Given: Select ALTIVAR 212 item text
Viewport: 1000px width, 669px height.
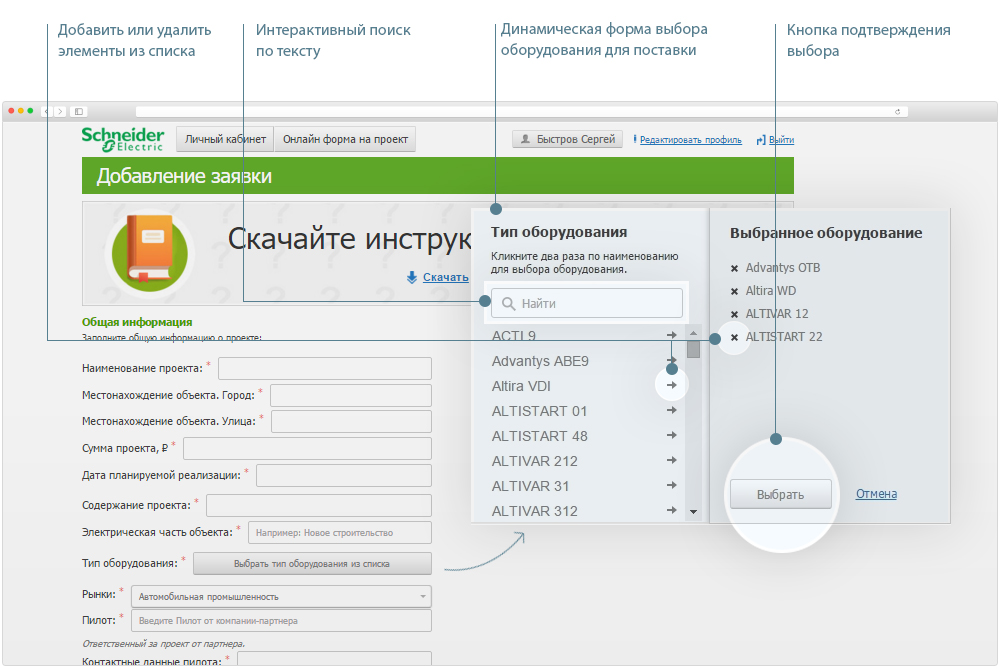Looking at the screenshot, I should click(534, 460).
